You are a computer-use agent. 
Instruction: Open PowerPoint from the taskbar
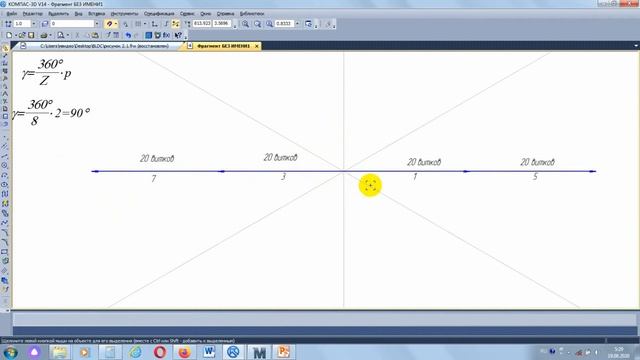click(x=283, y=352)
